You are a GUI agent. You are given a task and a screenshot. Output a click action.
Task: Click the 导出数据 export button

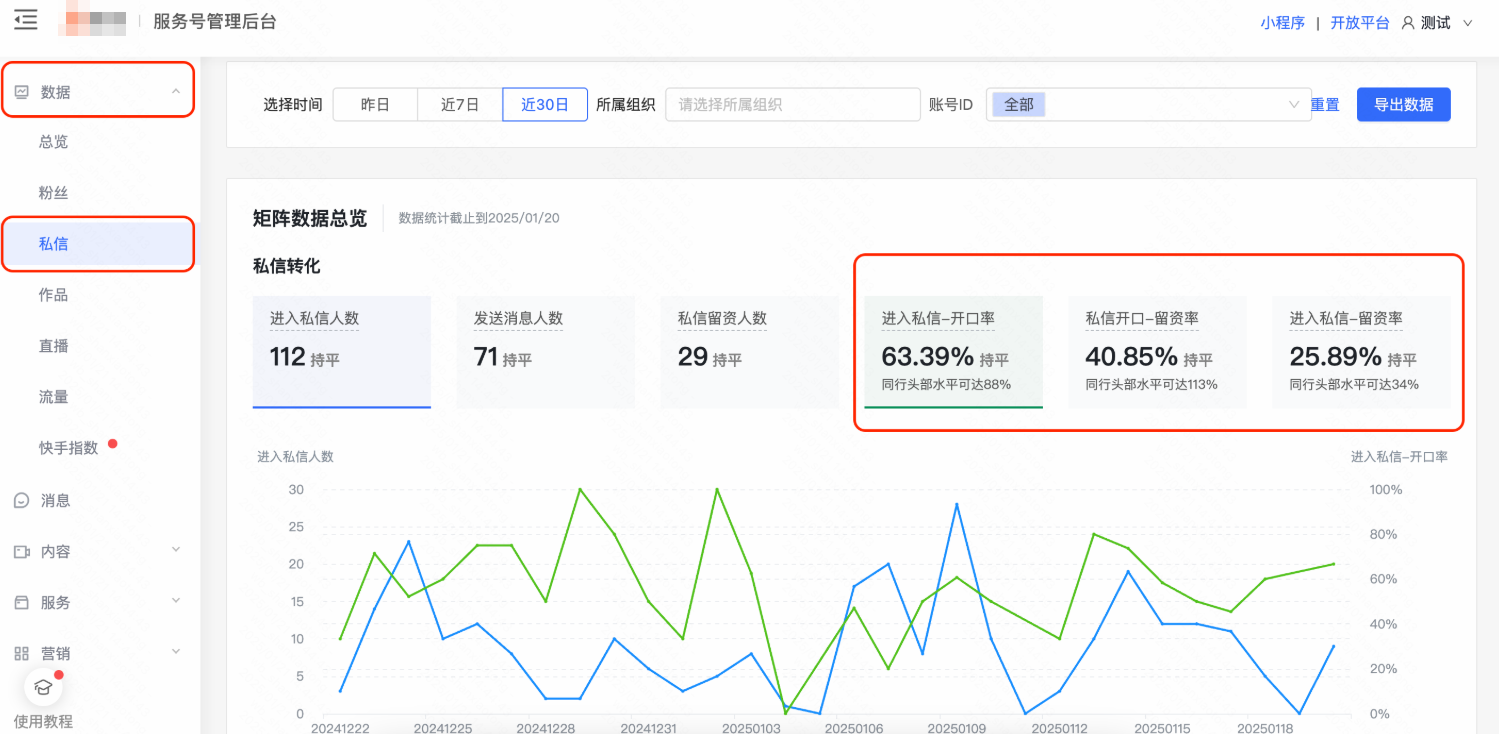tap(1403, 104)
